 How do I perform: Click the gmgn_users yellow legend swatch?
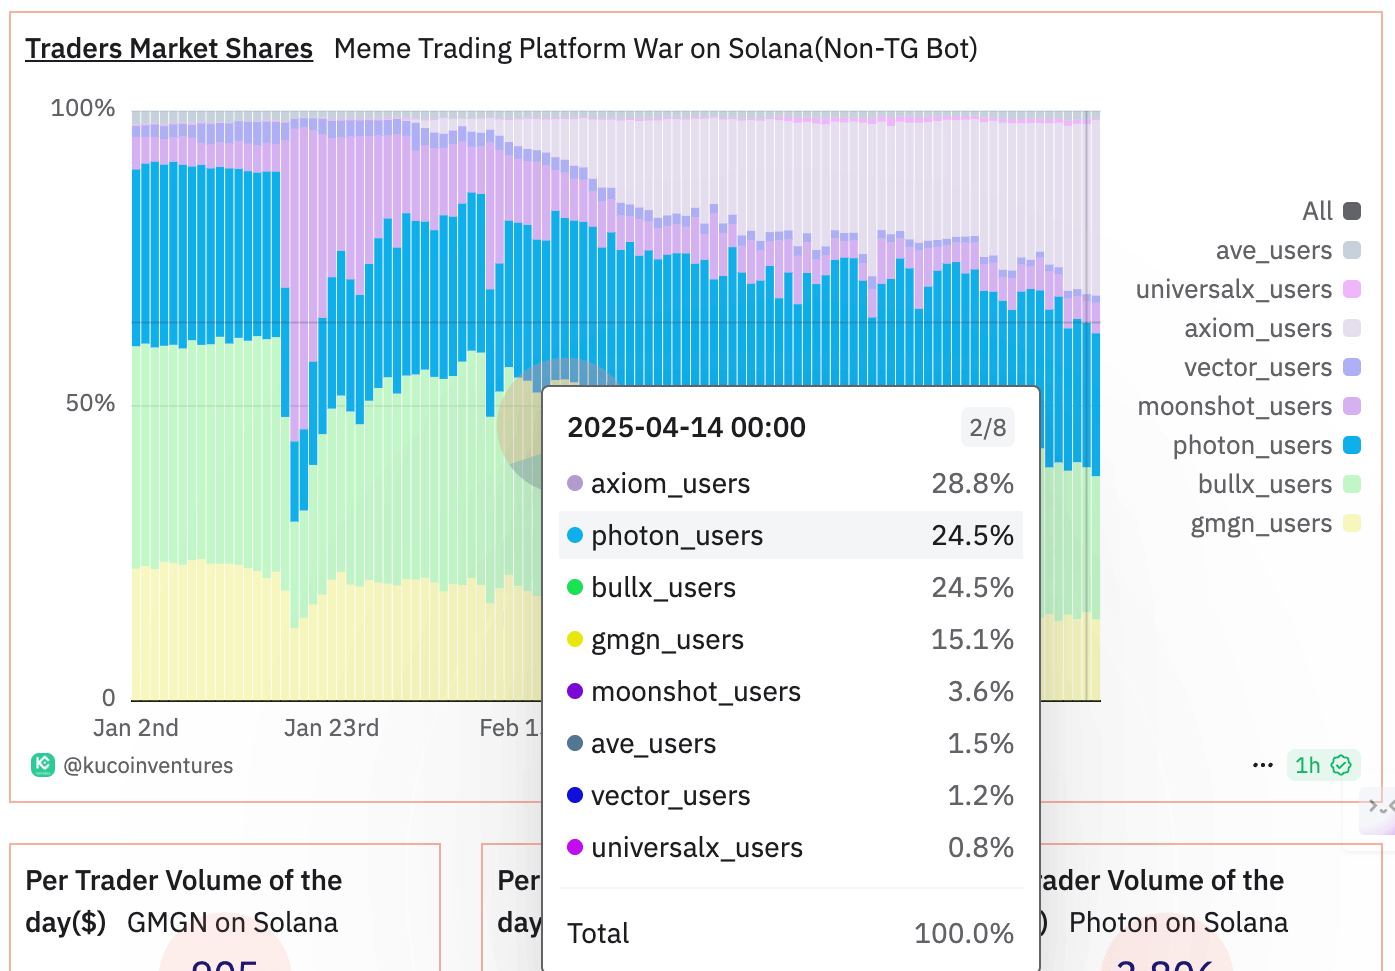[1352, 523]
